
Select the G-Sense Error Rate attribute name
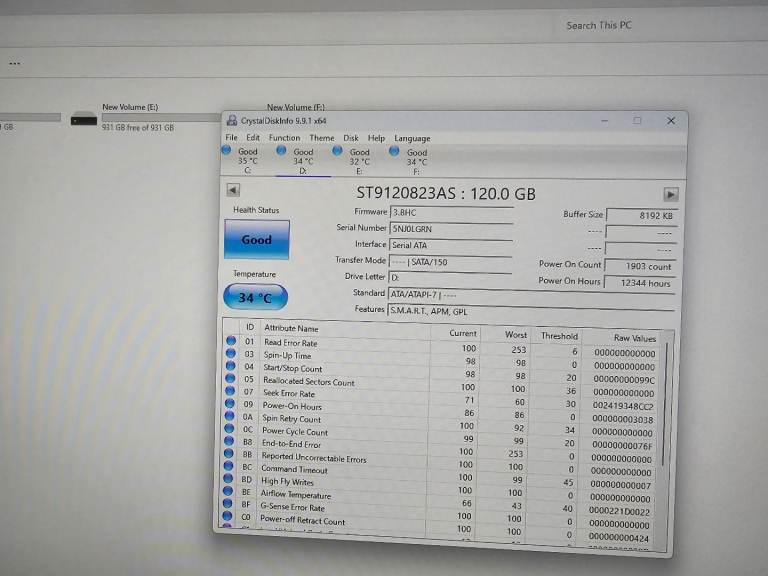292,507
